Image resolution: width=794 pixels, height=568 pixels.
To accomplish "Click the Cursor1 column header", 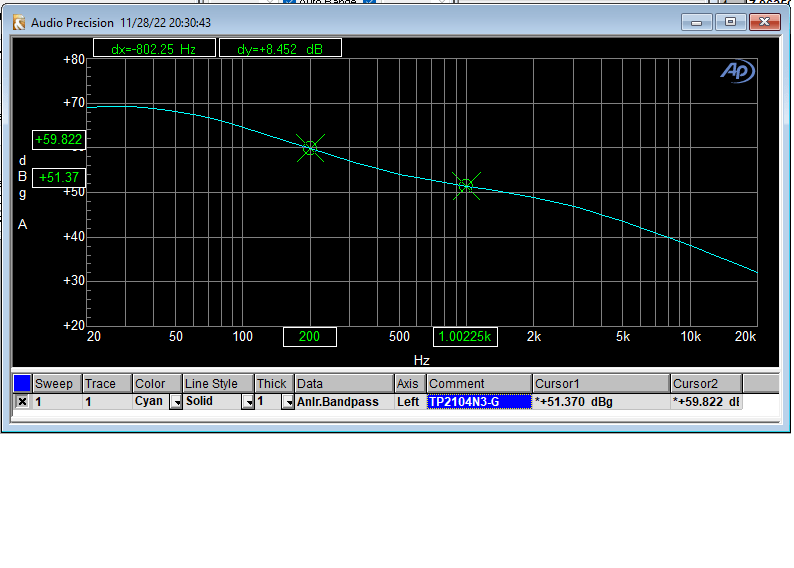I will pyautogui.click(x=601, y=384).
